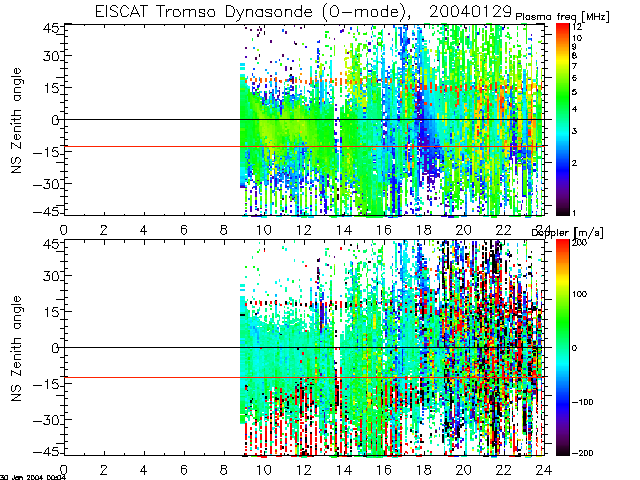640x480 pixels.
Task: Click the '-100' tick on Doppler colorbar
Action: (x=582, y=402)
